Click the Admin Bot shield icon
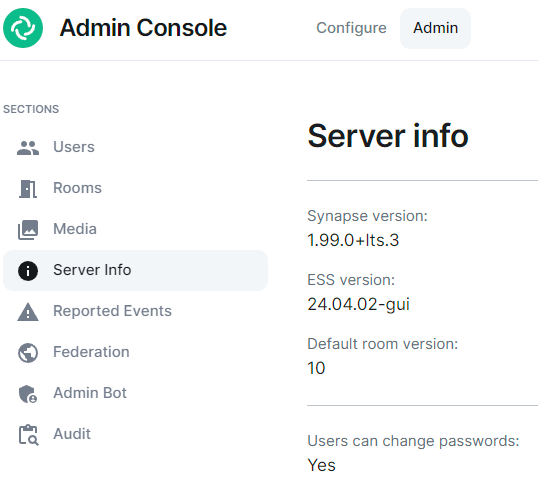 coord(28,394)
